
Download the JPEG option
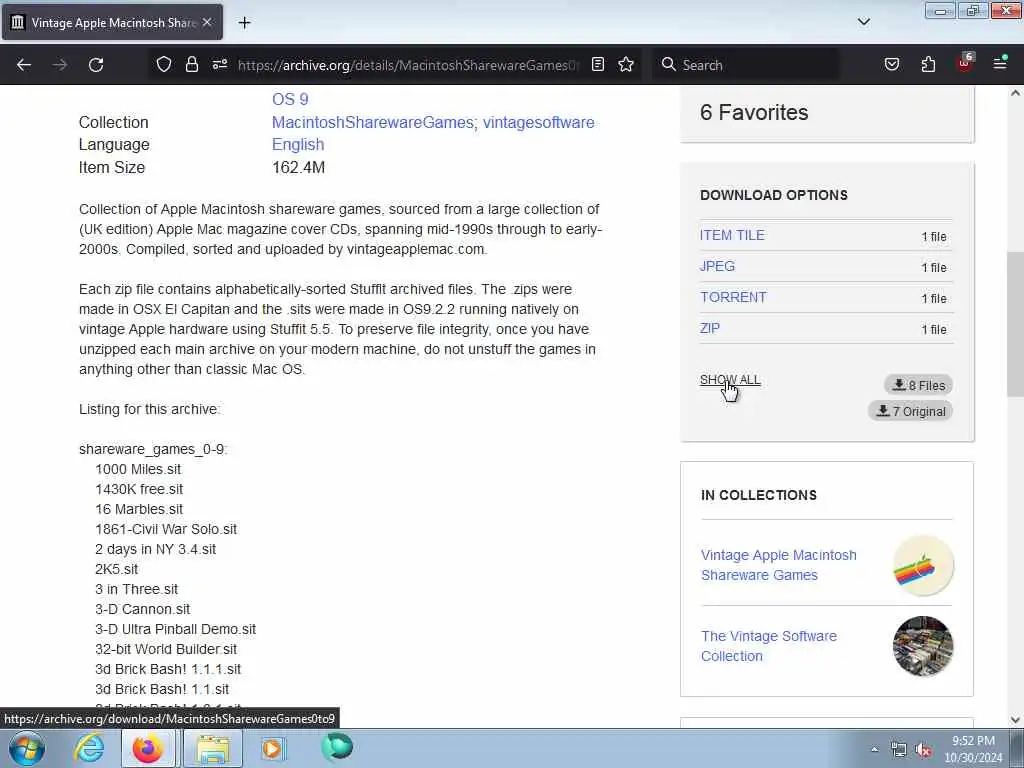click(x=717, y=266)
